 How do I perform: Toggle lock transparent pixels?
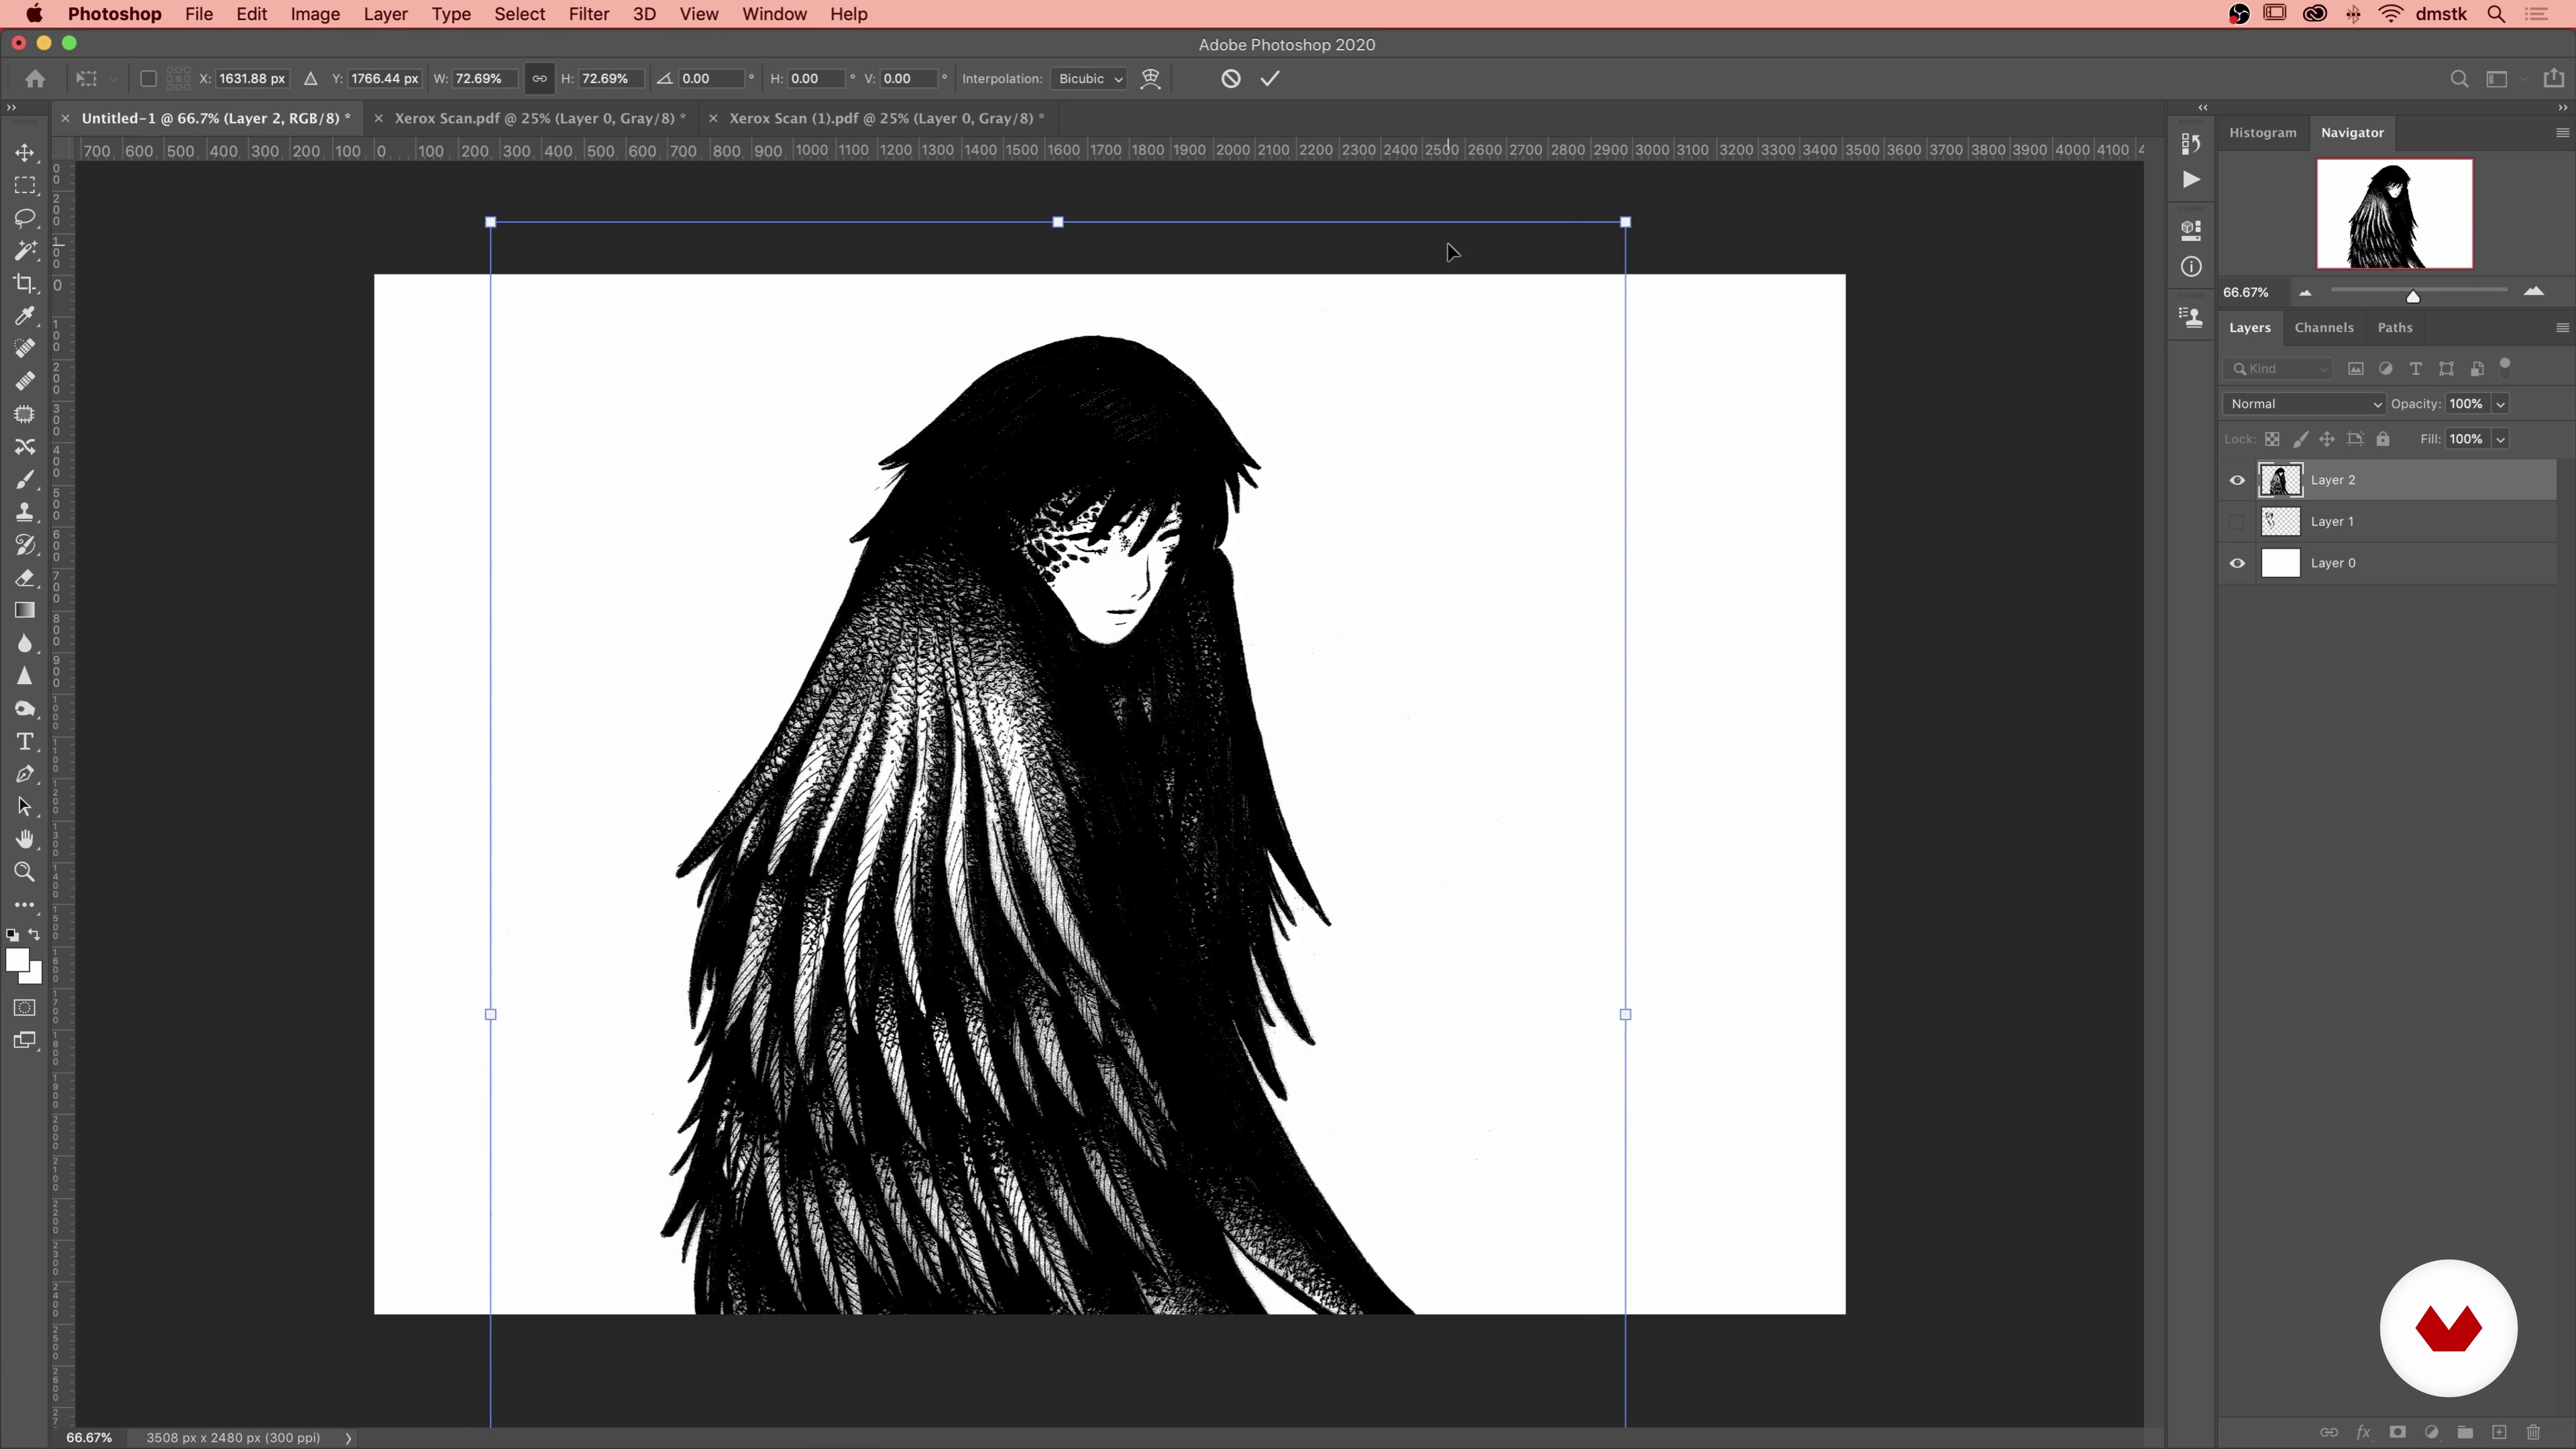pos(2272,439)
